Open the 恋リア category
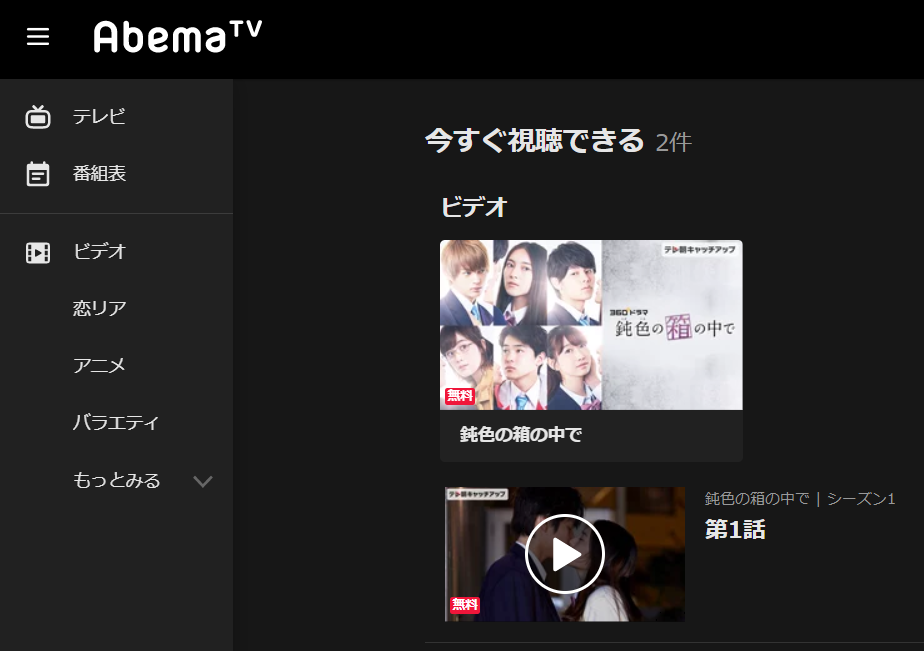Screen dimensions: 924x651 tap(100, 308)
